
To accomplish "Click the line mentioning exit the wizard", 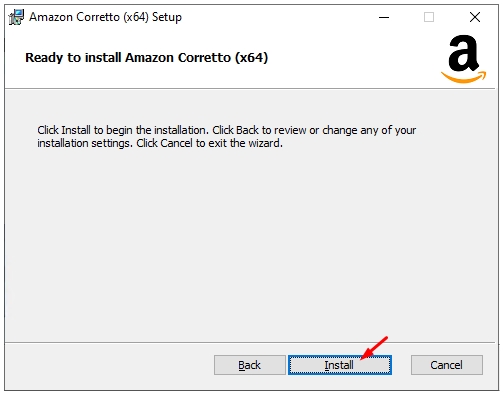I will (x=160, y=143).
